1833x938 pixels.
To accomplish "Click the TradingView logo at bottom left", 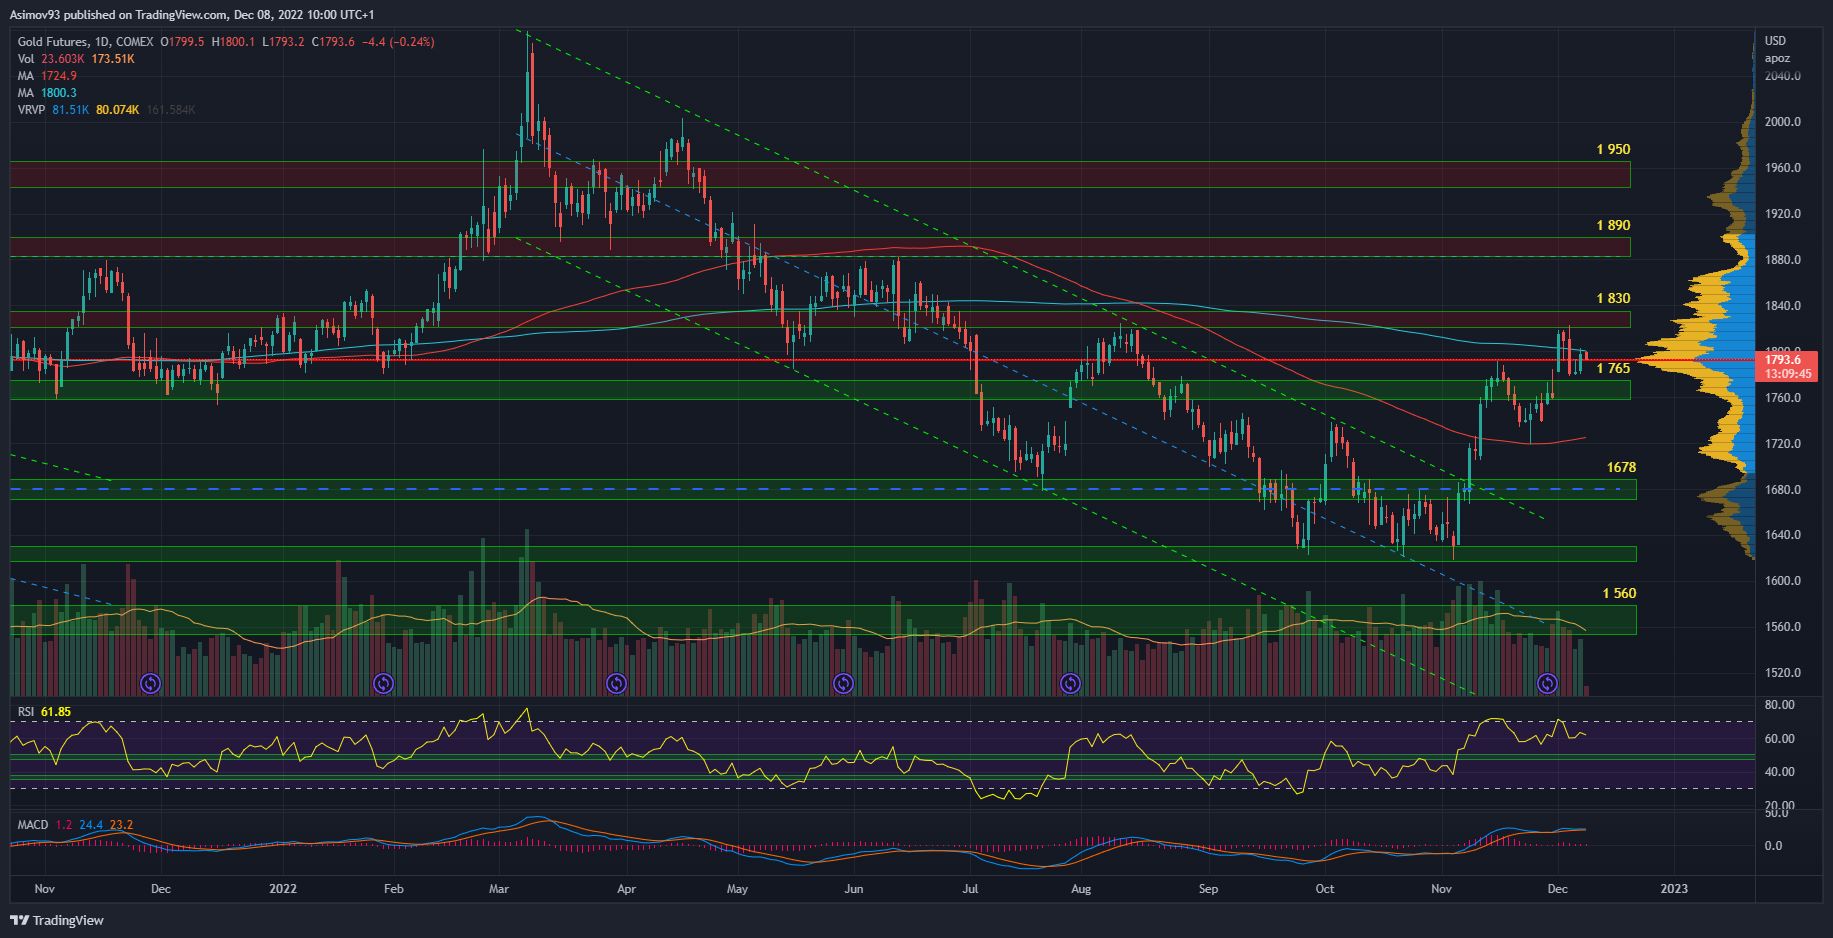I will coord(57,920).
